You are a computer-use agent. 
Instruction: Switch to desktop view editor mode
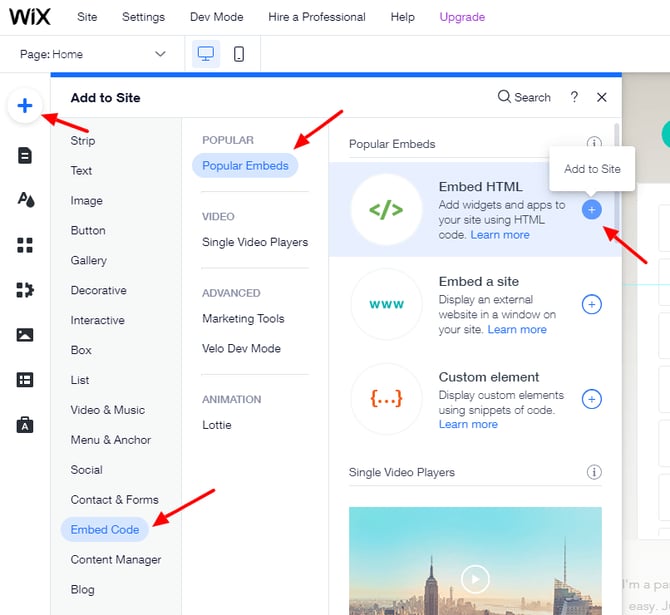(206, 54)
